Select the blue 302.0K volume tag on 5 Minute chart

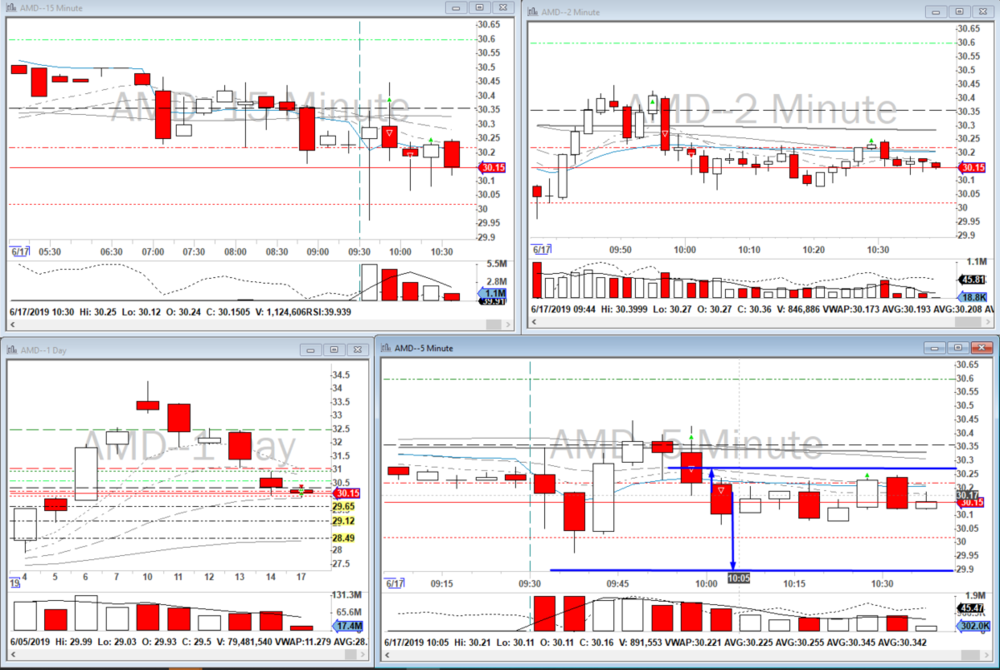point(967,626)
